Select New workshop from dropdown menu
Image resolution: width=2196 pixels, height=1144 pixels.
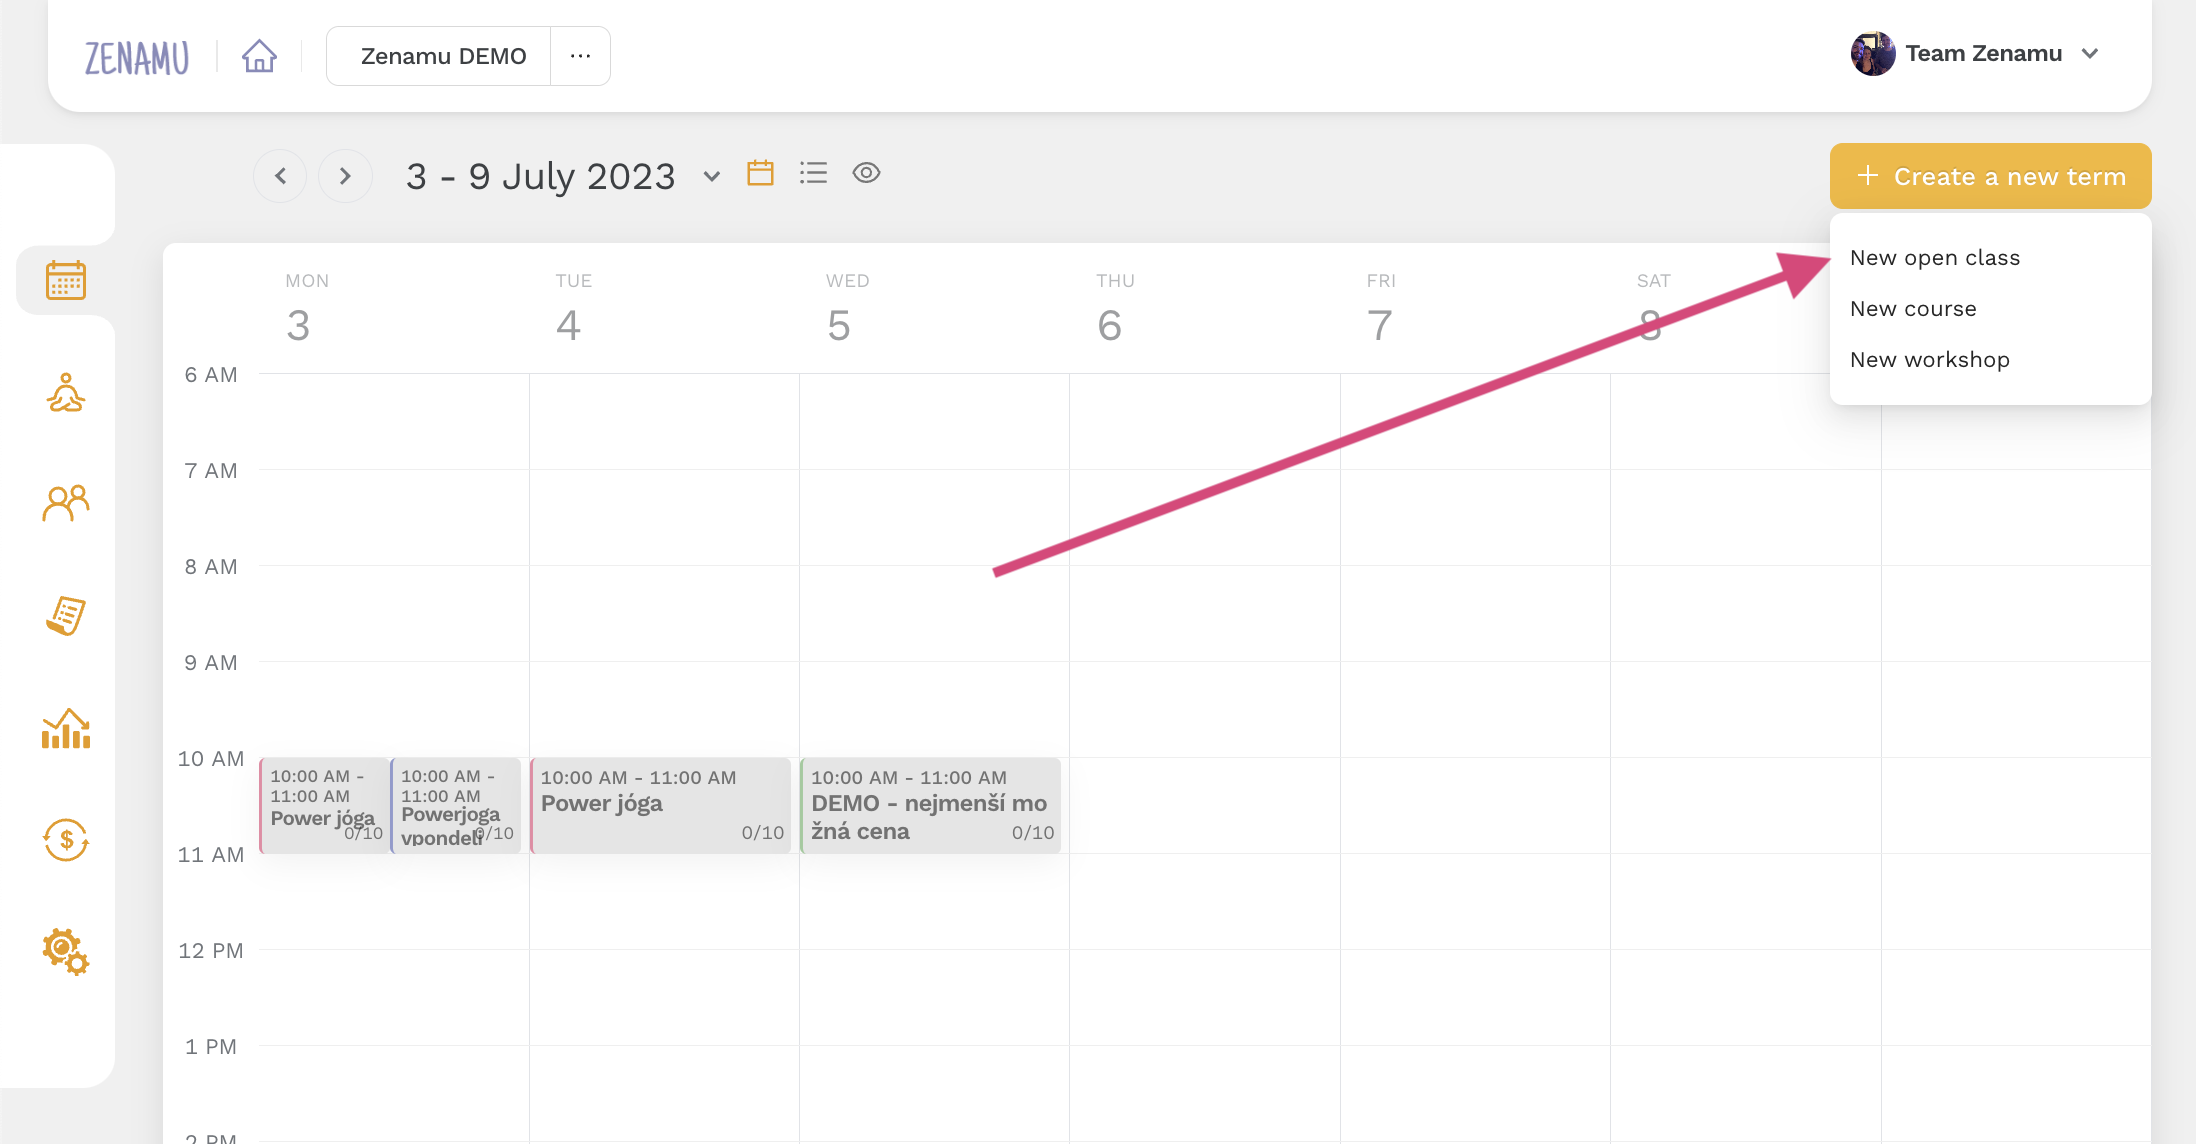click(x=1929, y=360)
